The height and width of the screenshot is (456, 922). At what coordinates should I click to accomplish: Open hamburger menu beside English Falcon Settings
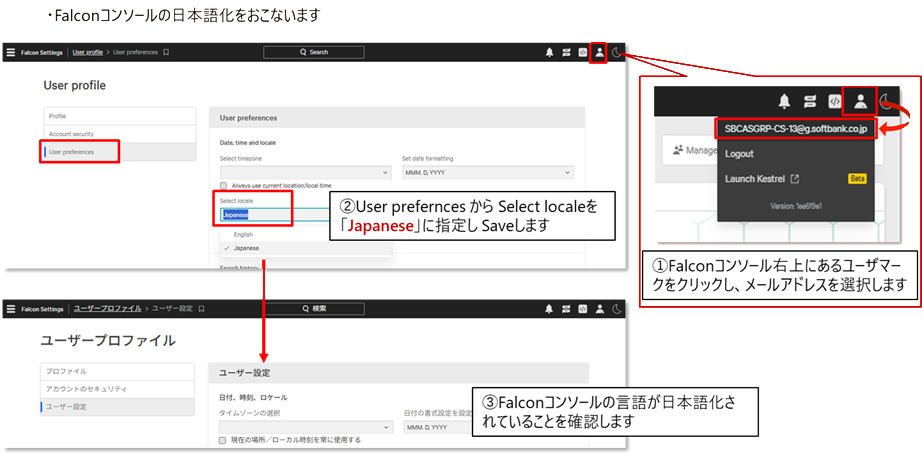pyautogui.click(x=11, y=52)
